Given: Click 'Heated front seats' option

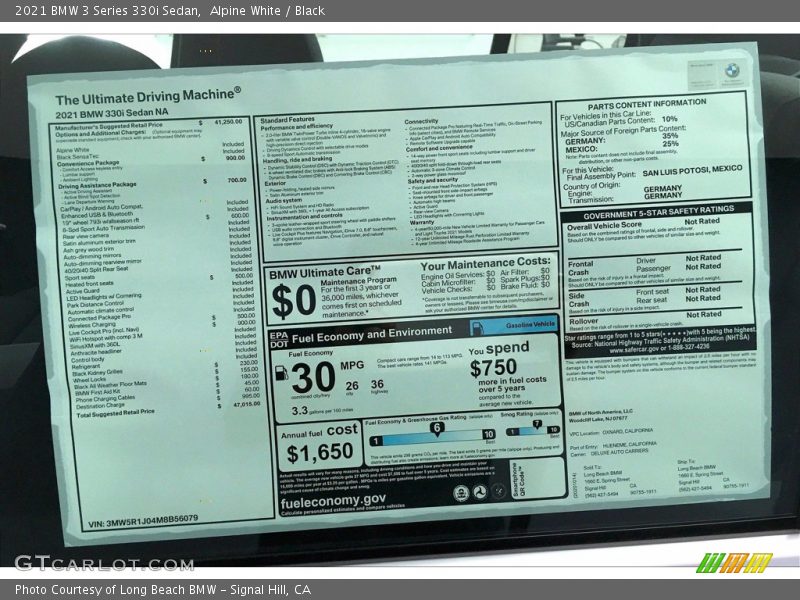Looking at the screenshot, I should [90, 284].
